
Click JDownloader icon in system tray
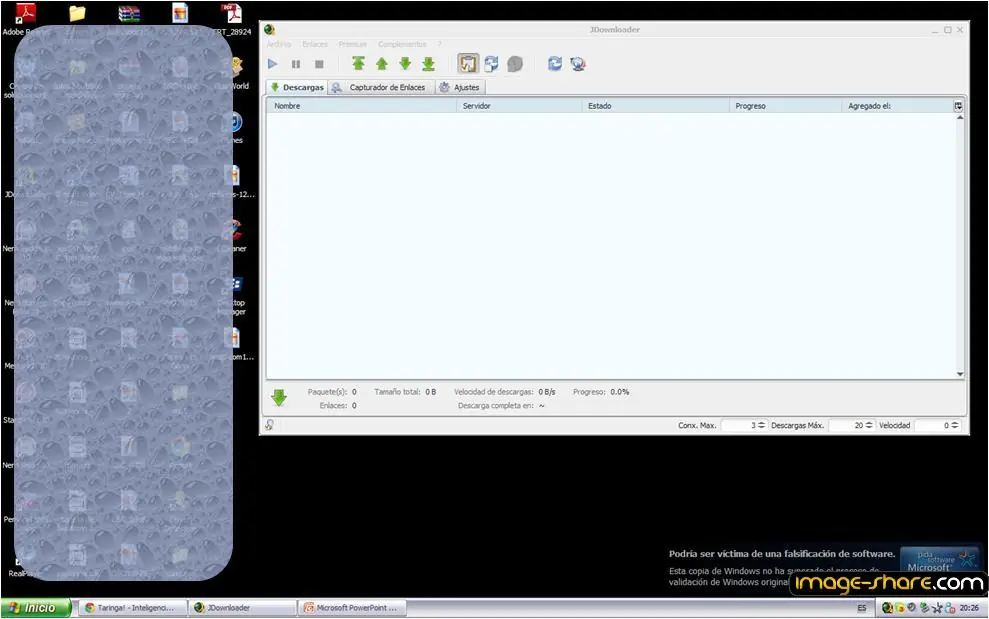tap(887, 608)
